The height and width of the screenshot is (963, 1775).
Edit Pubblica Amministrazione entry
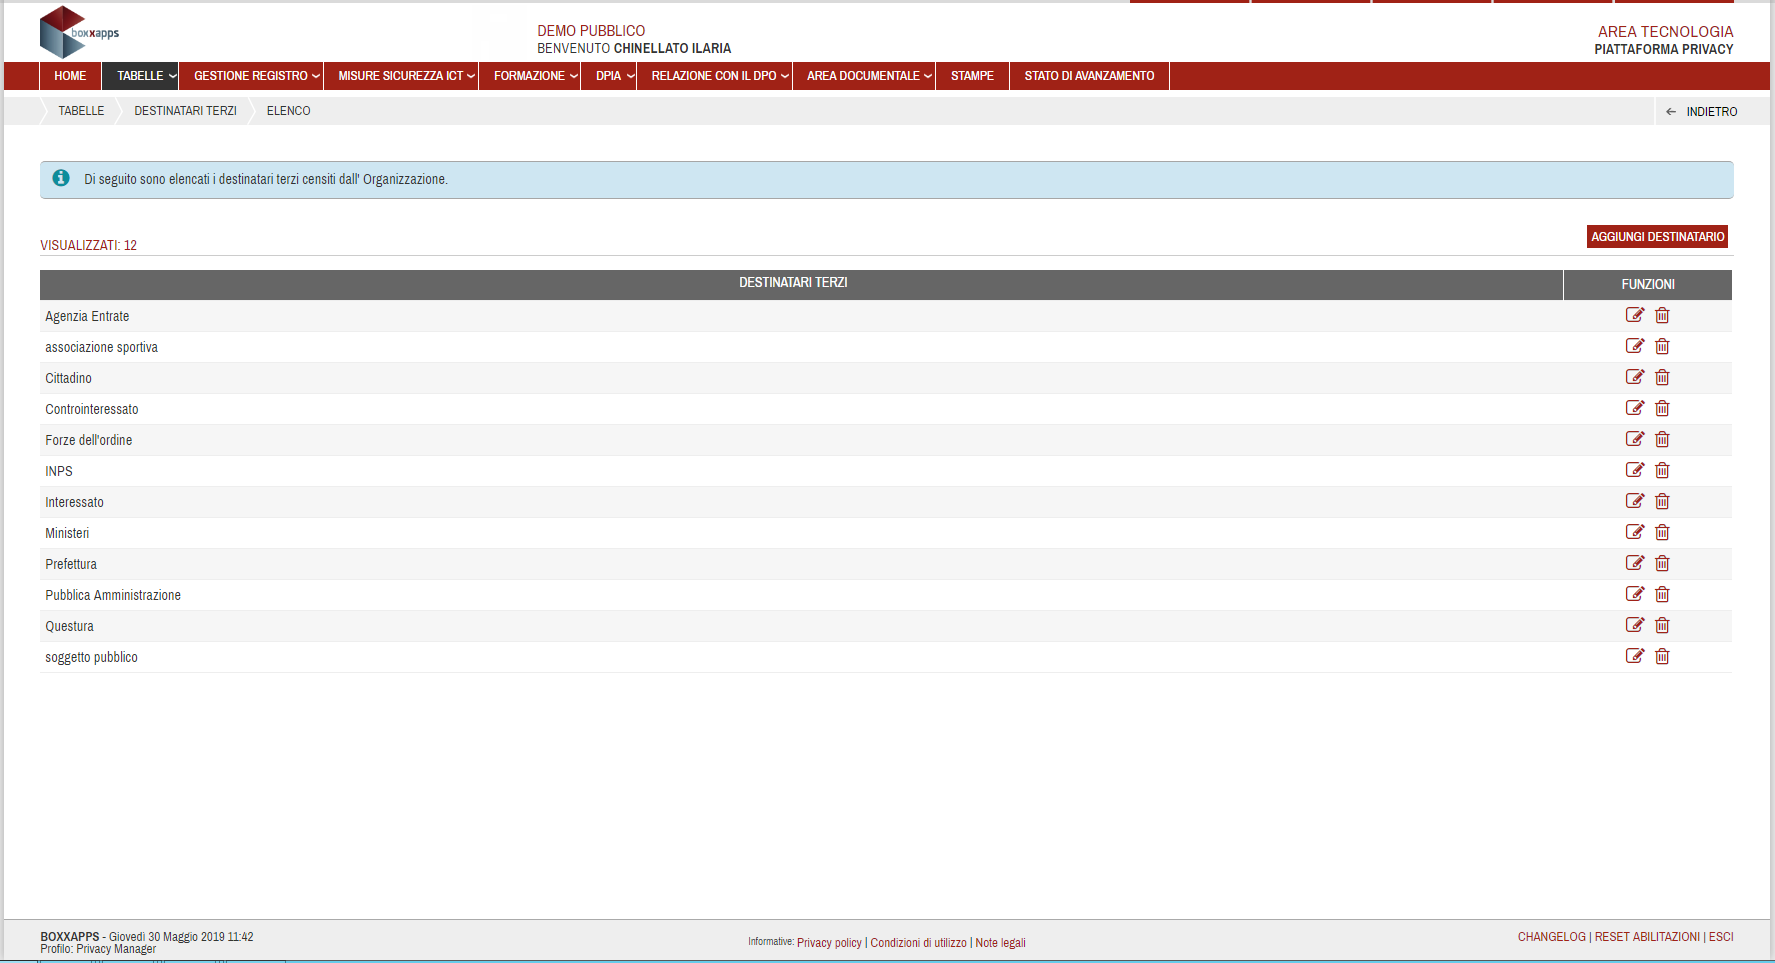(x=1635, y=594)
